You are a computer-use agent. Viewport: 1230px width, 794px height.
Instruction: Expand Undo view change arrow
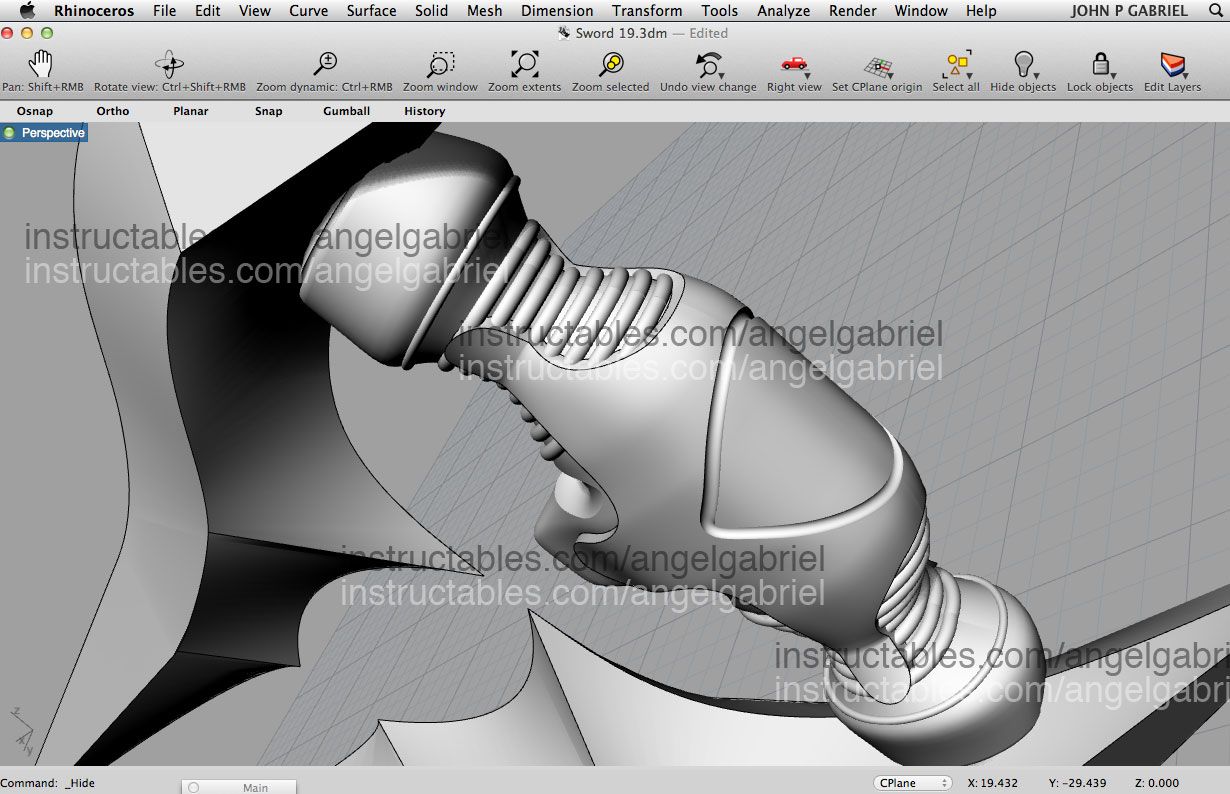pos(720,76)
